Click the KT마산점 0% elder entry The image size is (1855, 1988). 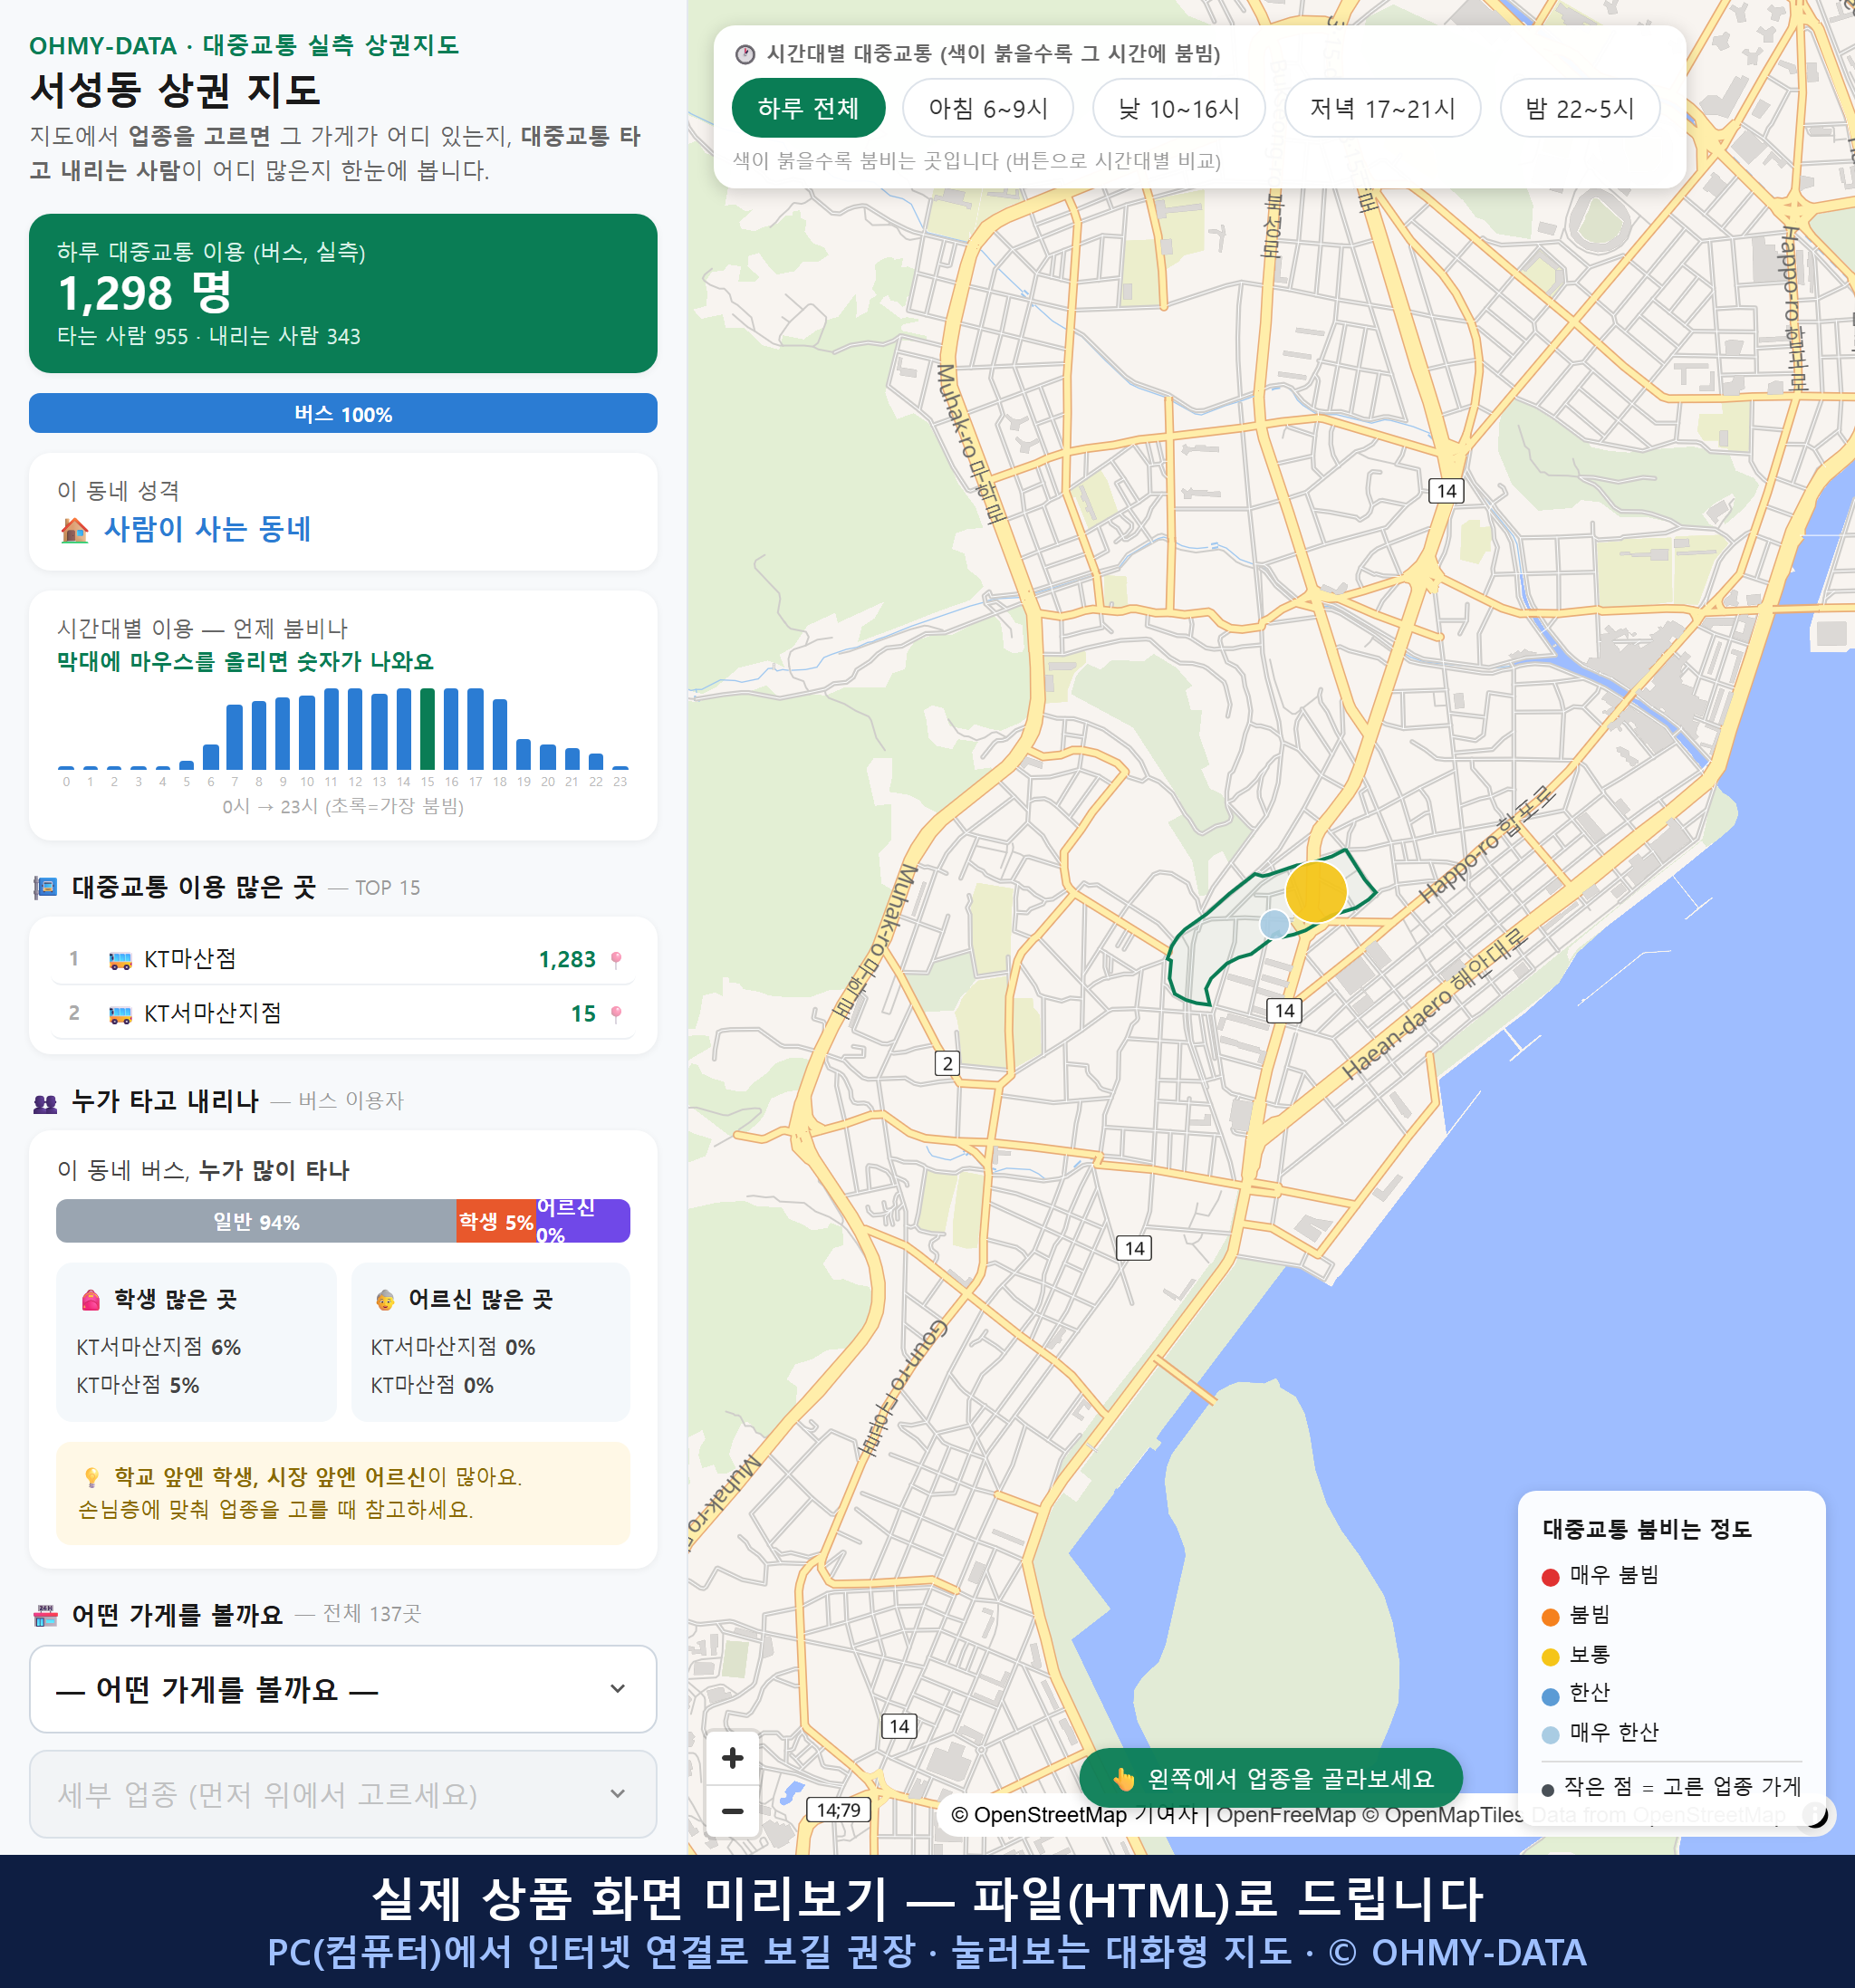(x=432, y=1385)
